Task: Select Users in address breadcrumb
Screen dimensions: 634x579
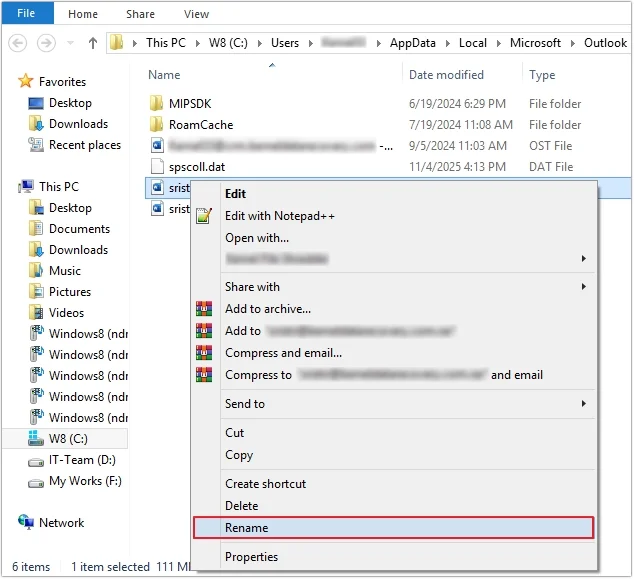Action: coord(285,43)
